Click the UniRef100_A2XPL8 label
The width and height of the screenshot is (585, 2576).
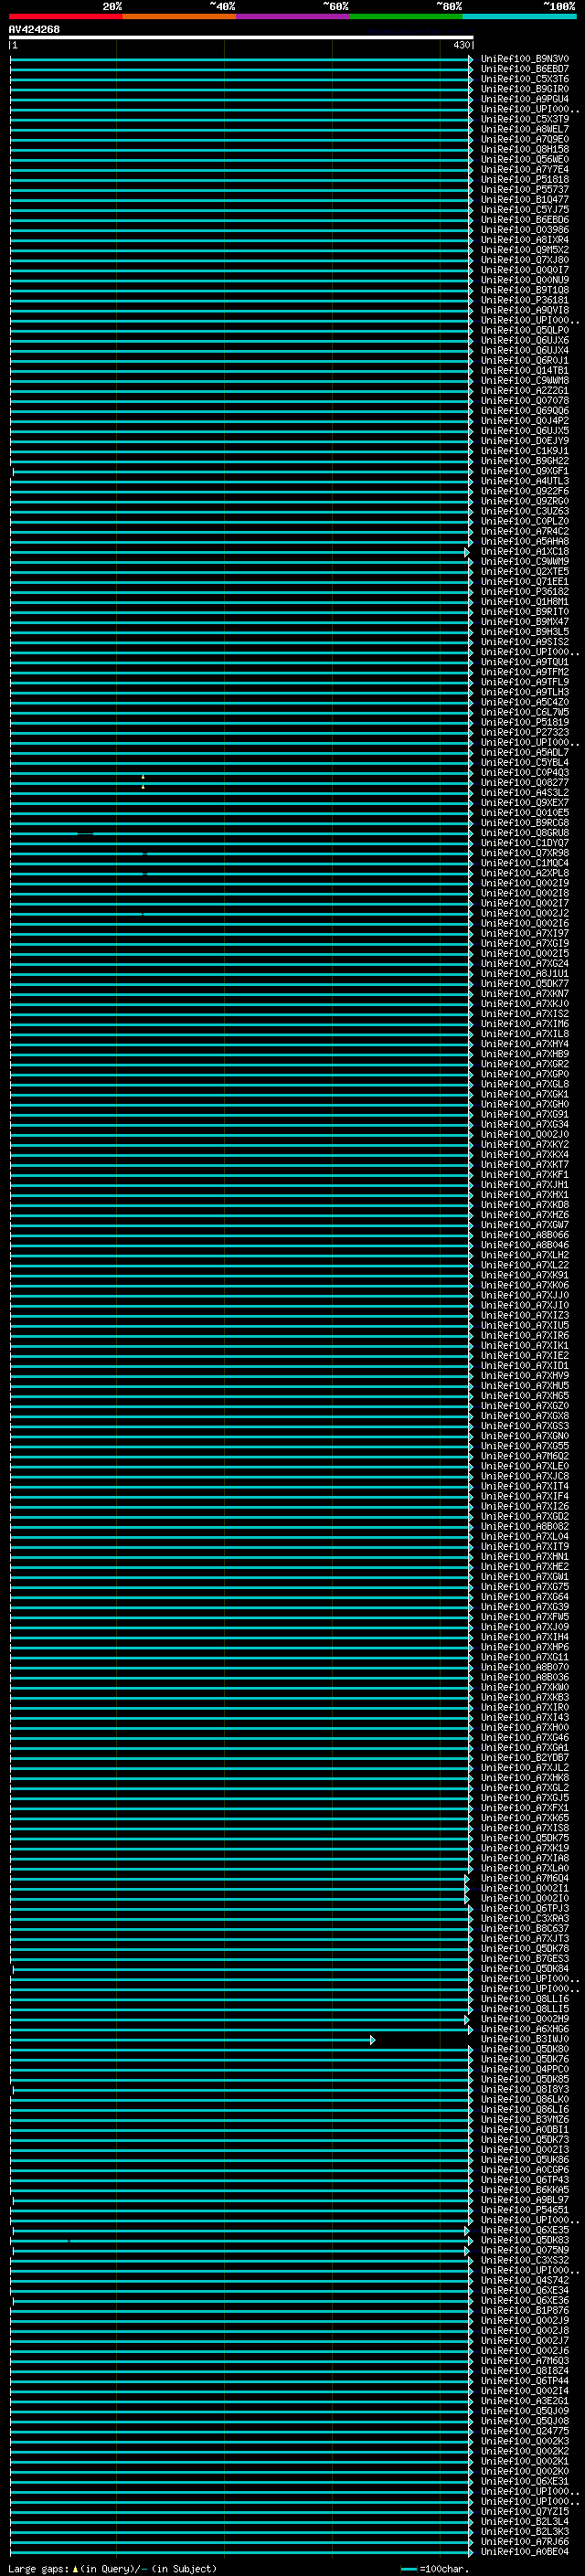click(x=525, y=873)
